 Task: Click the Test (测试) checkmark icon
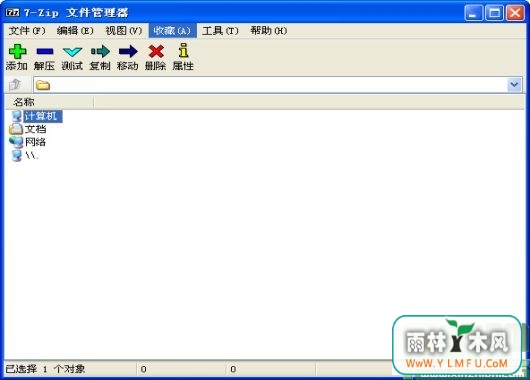click(72, 52)
